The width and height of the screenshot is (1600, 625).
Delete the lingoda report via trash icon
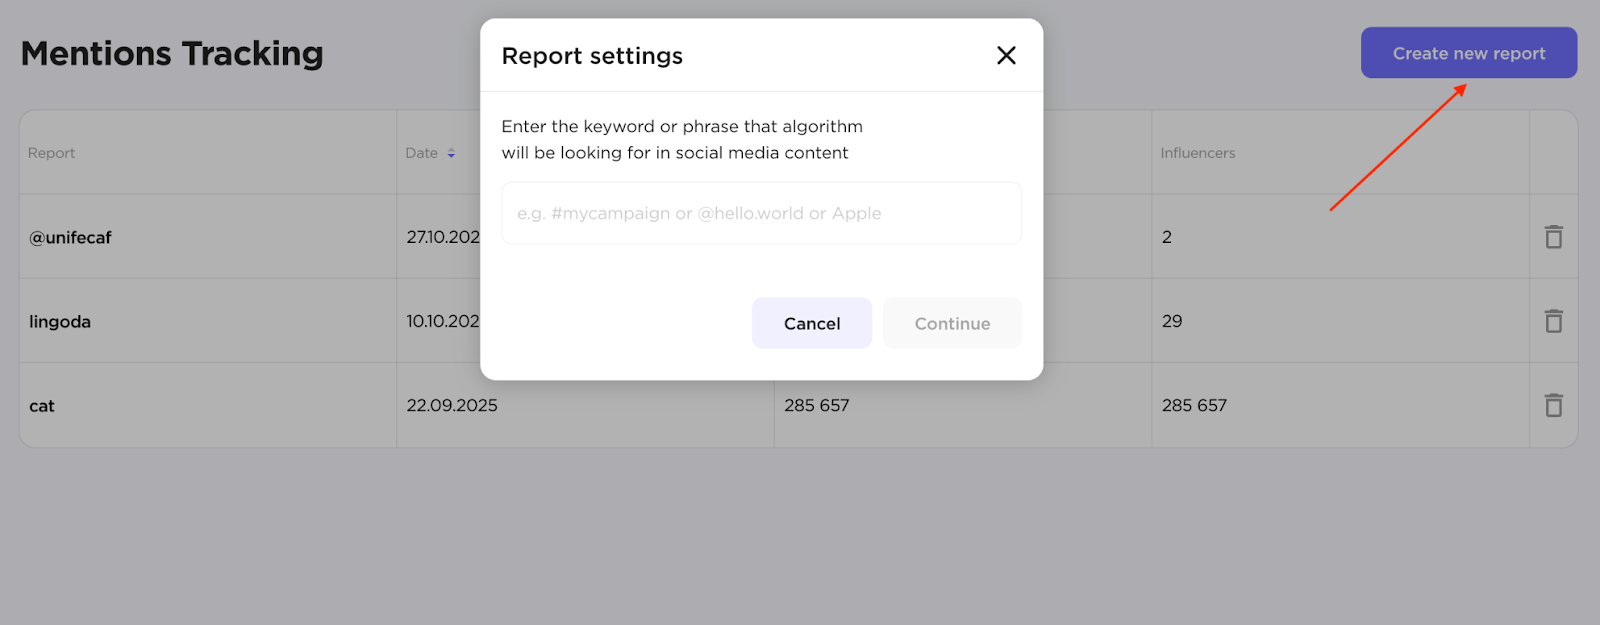pos(1553,321)
